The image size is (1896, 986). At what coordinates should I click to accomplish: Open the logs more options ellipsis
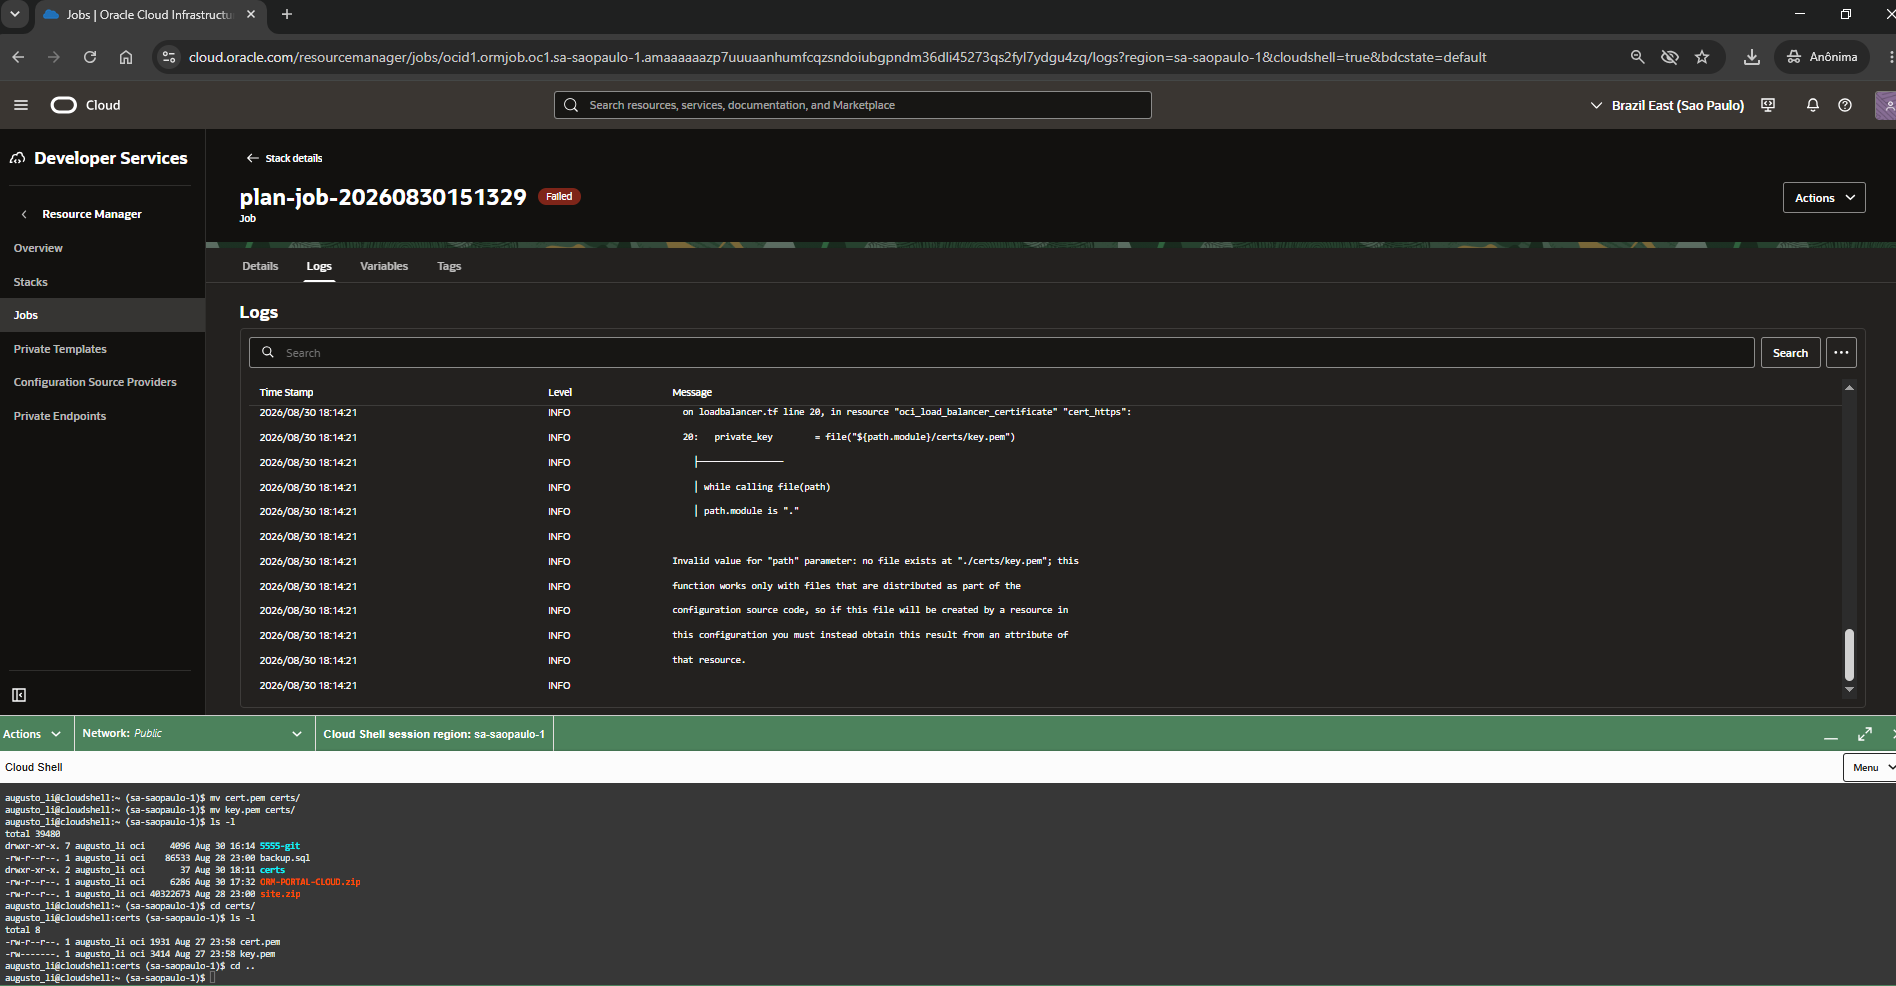(1841, 353)
